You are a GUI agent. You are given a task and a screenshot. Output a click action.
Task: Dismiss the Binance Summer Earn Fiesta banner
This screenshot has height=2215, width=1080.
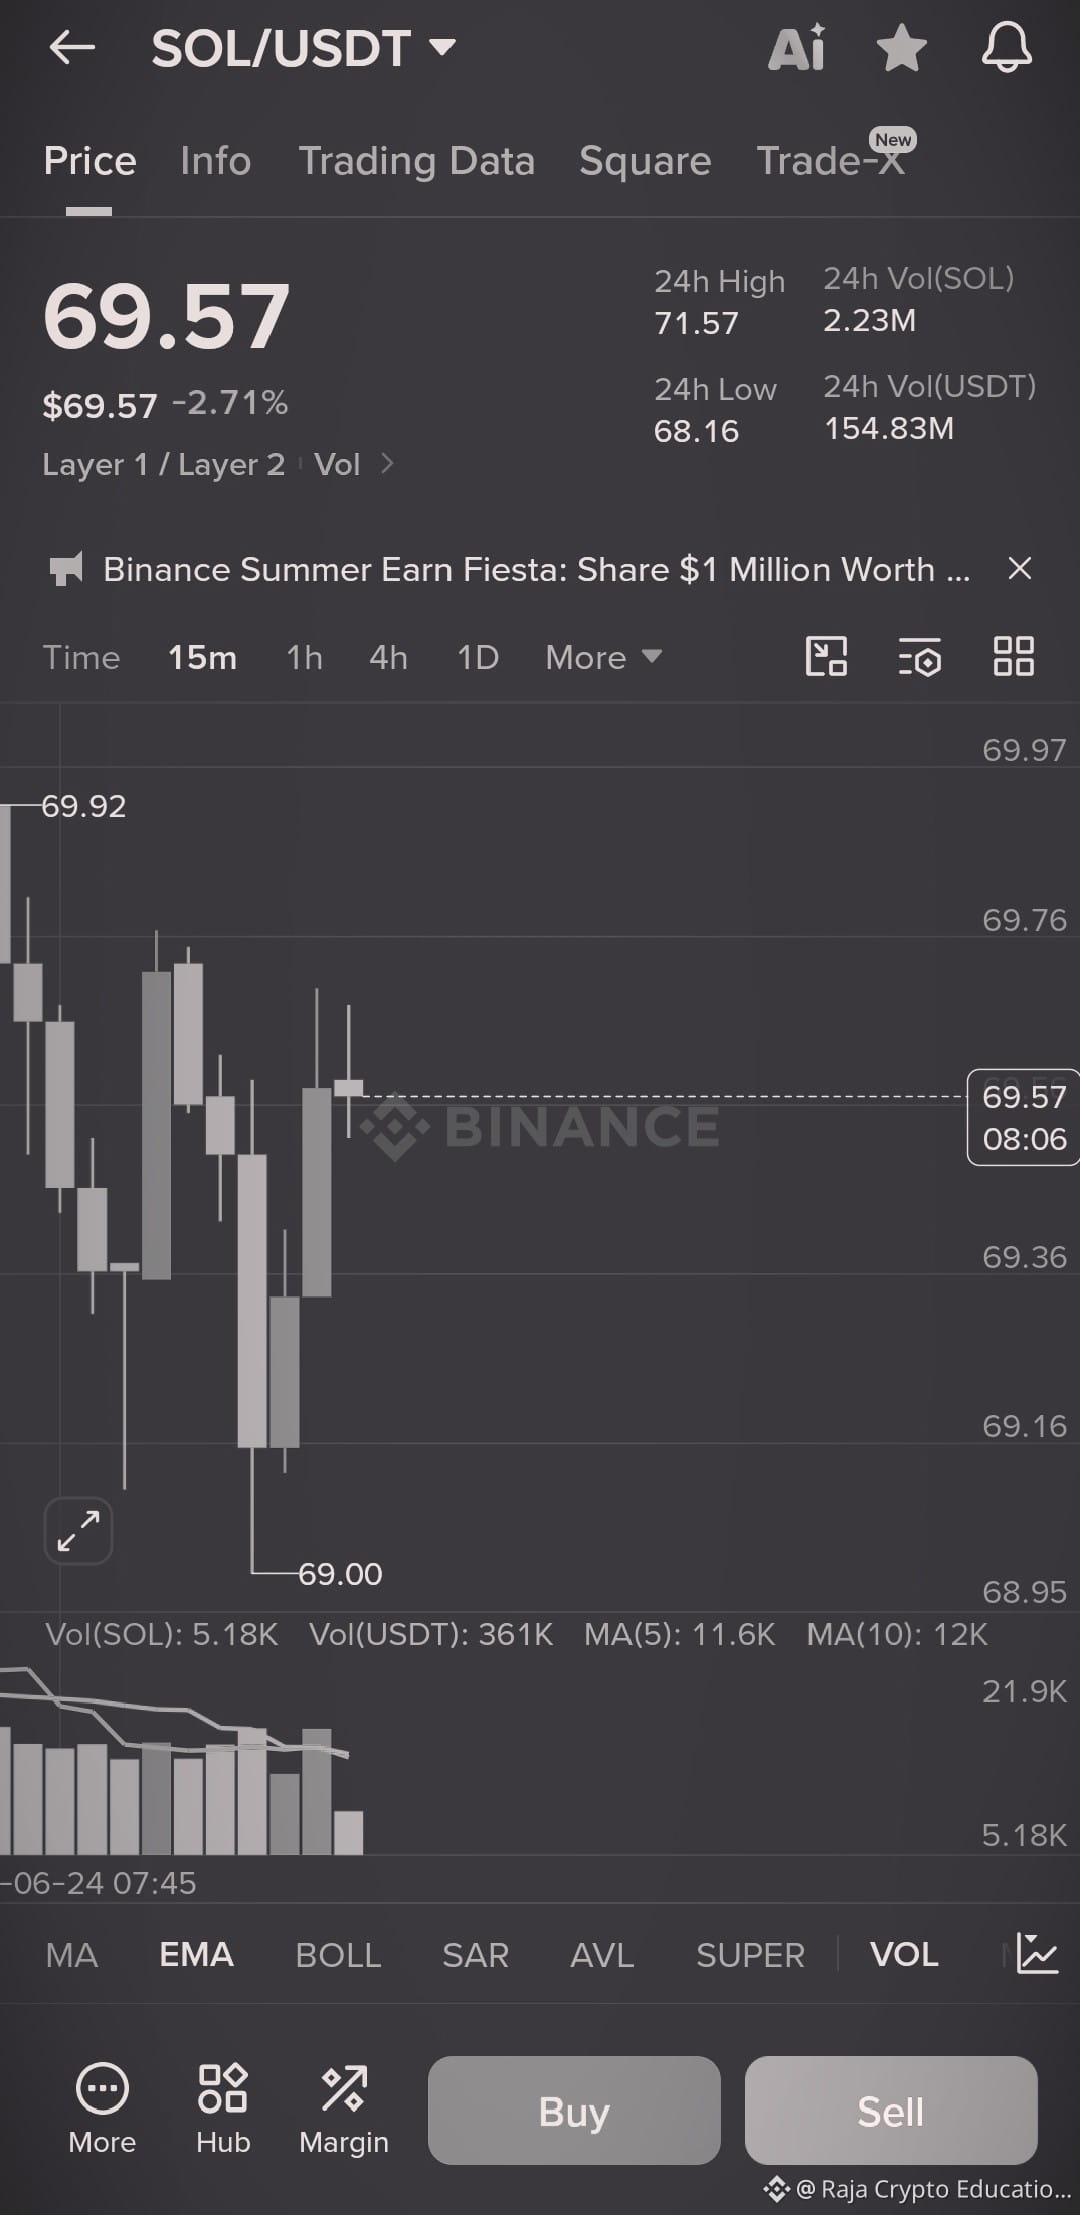point(1019,569)
